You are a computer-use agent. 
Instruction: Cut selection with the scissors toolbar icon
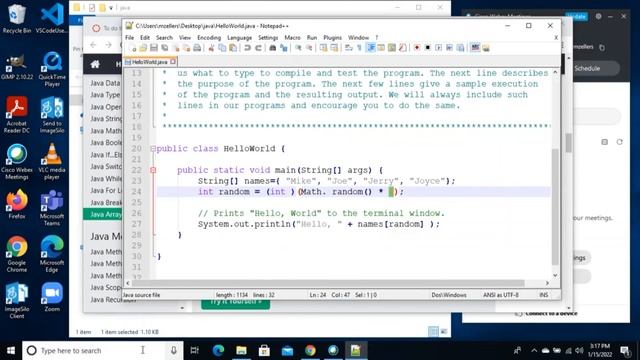pyautogui.click(x=211, y=48)
